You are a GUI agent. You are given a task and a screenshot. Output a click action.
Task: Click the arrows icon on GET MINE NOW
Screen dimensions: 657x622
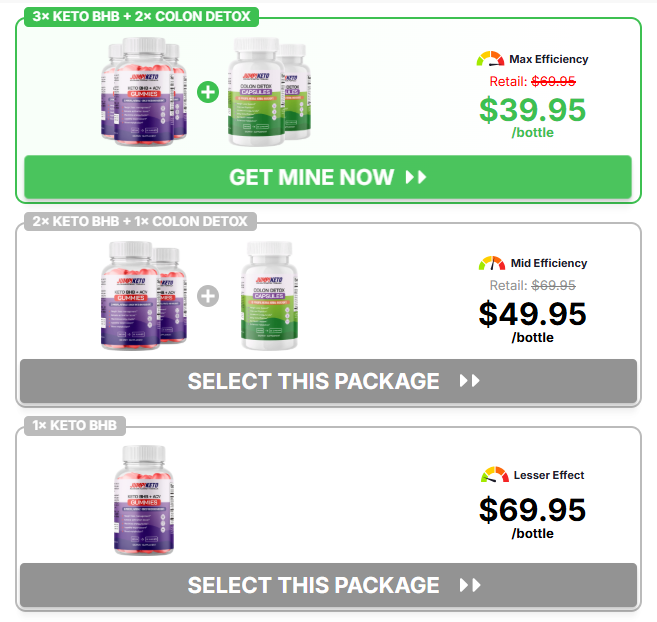[416, 177]
